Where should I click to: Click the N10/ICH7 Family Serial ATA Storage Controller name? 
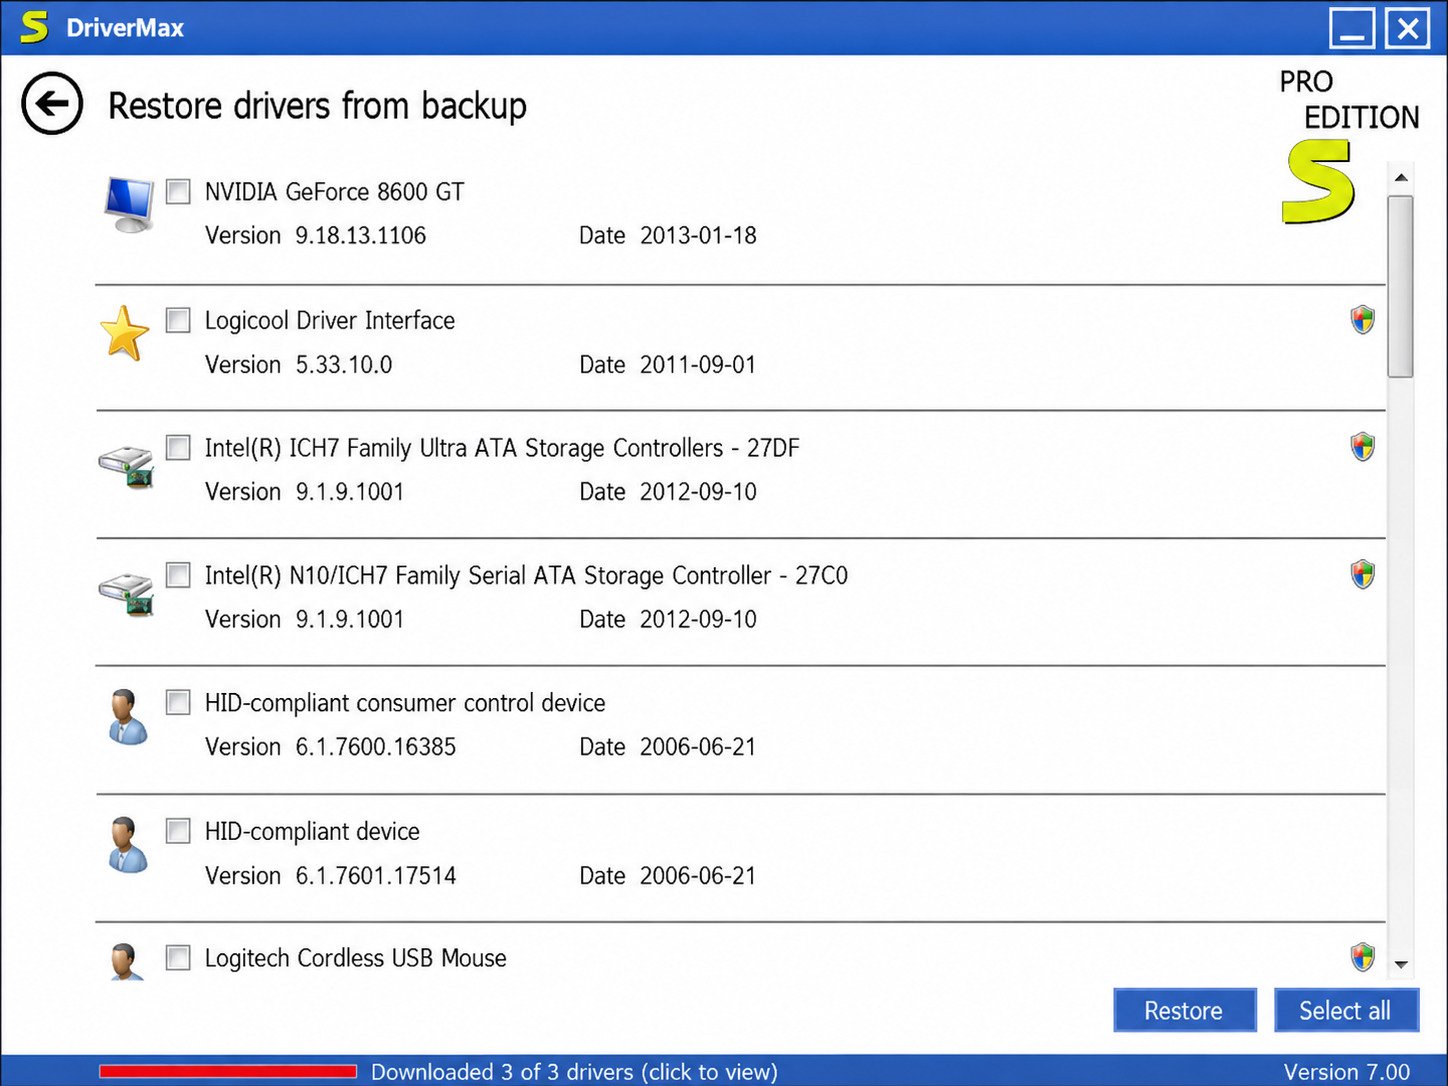pyautogui.click(x=526, y=575)
